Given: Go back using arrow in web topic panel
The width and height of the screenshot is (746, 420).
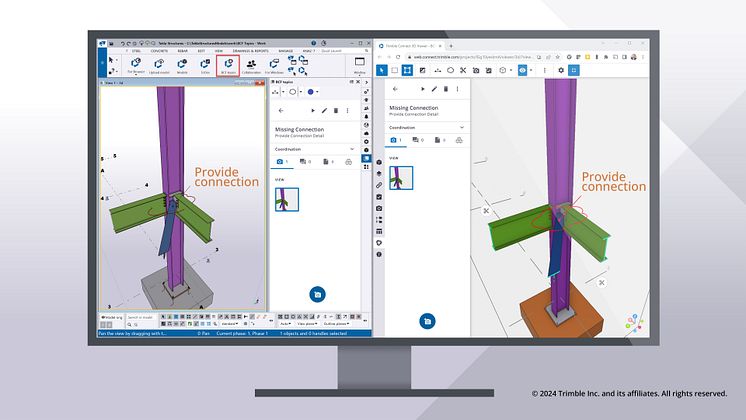Looking at the screenshot, I should point(393,89).
